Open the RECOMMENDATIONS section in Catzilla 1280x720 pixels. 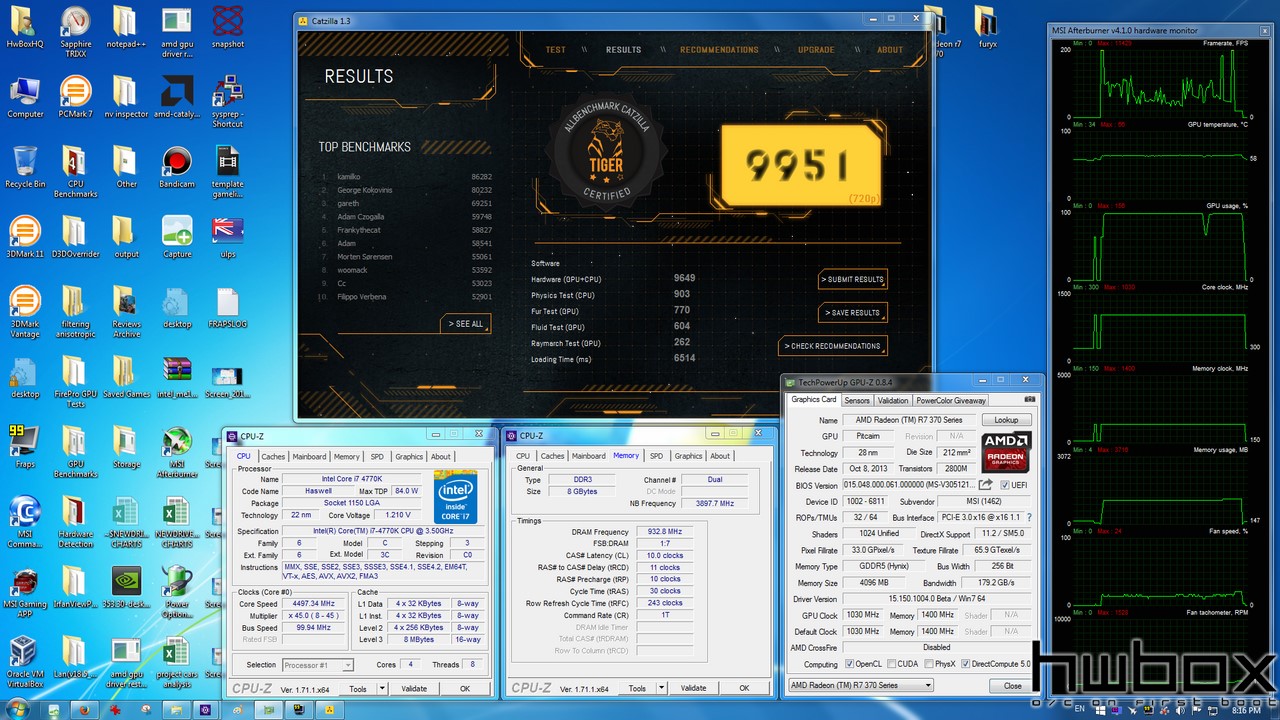719,50
